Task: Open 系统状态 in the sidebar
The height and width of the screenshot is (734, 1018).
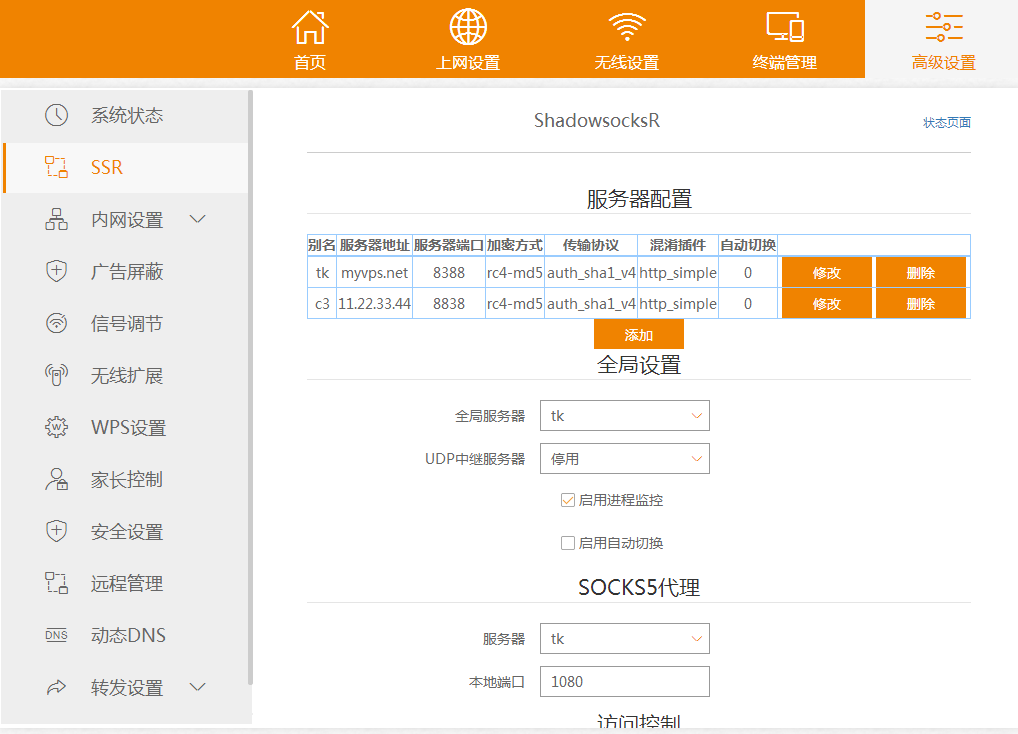Action: tap(125, 115)
